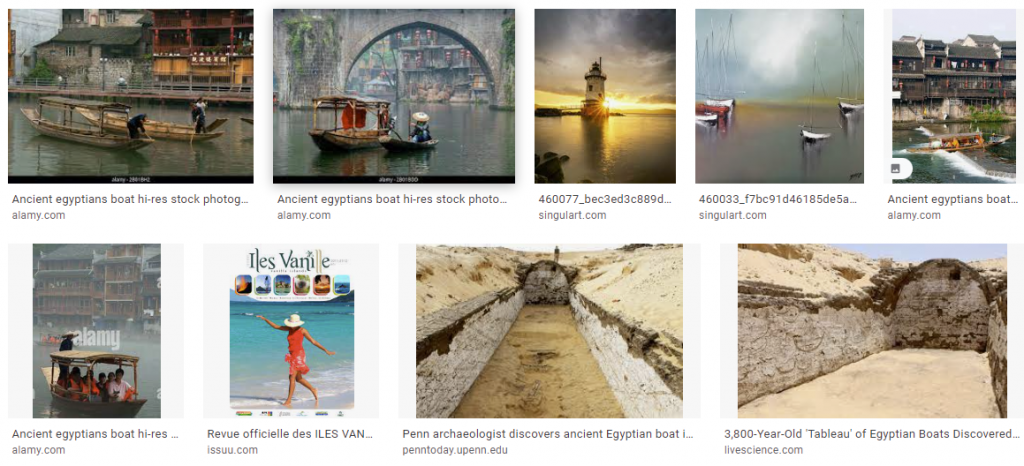
Task: Visit the penntoday.upenn.edu source link
Action: (455, 450)
